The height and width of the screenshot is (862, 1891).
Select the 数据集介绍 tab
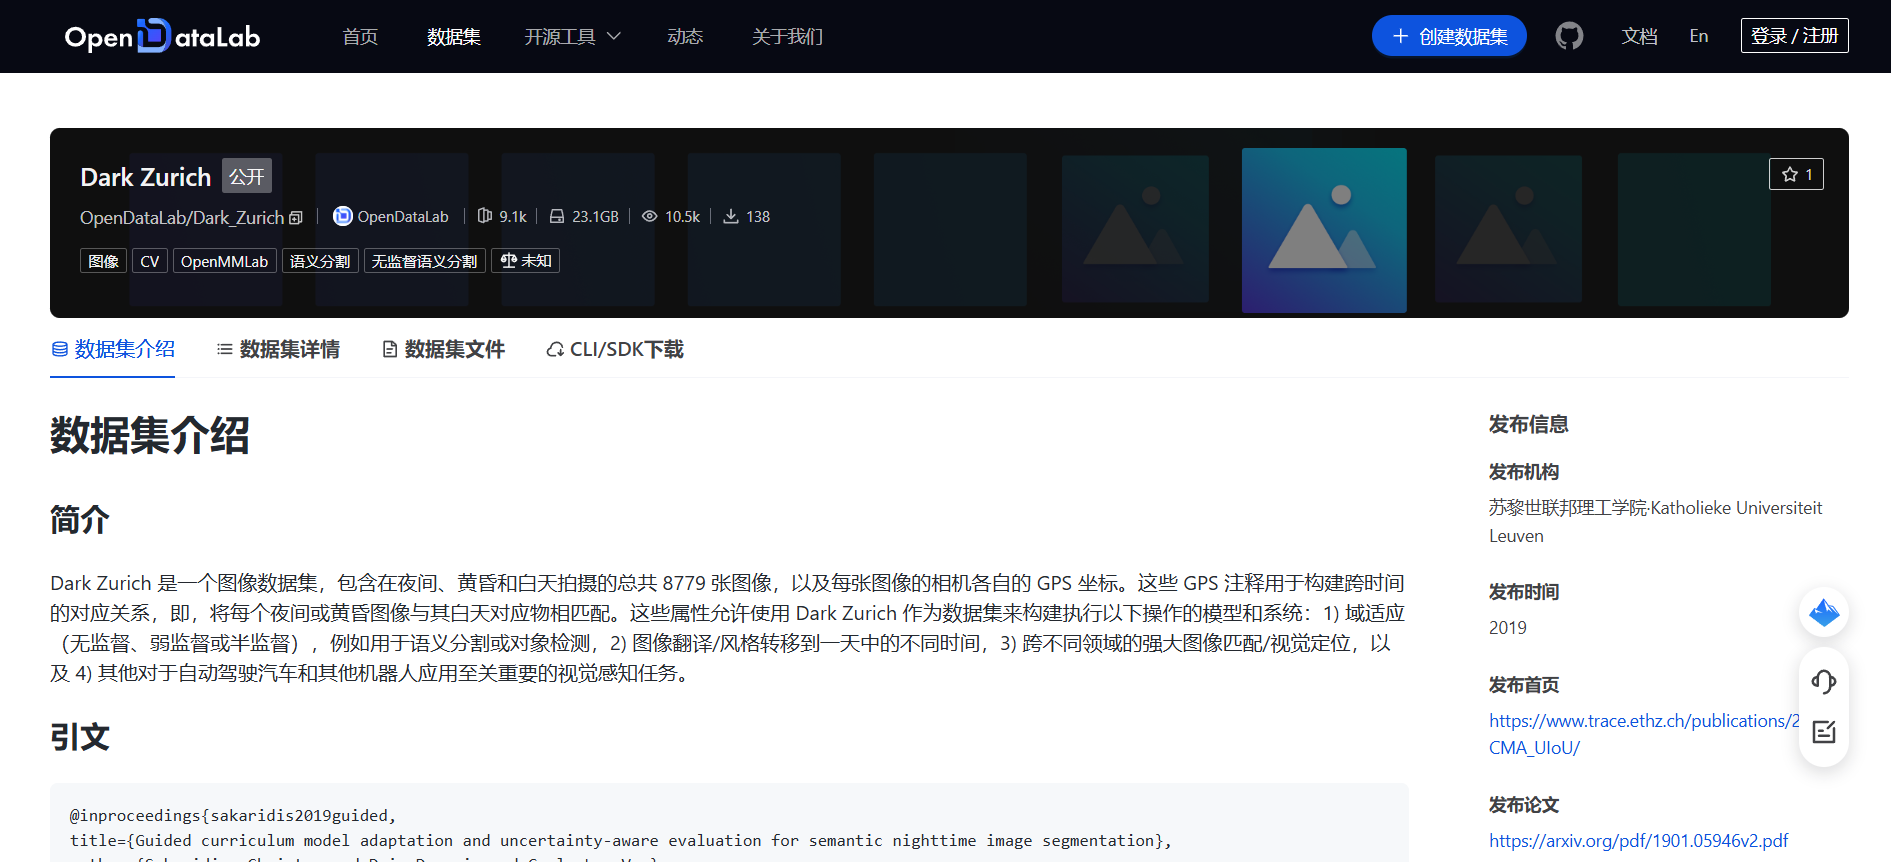(113, 349)
